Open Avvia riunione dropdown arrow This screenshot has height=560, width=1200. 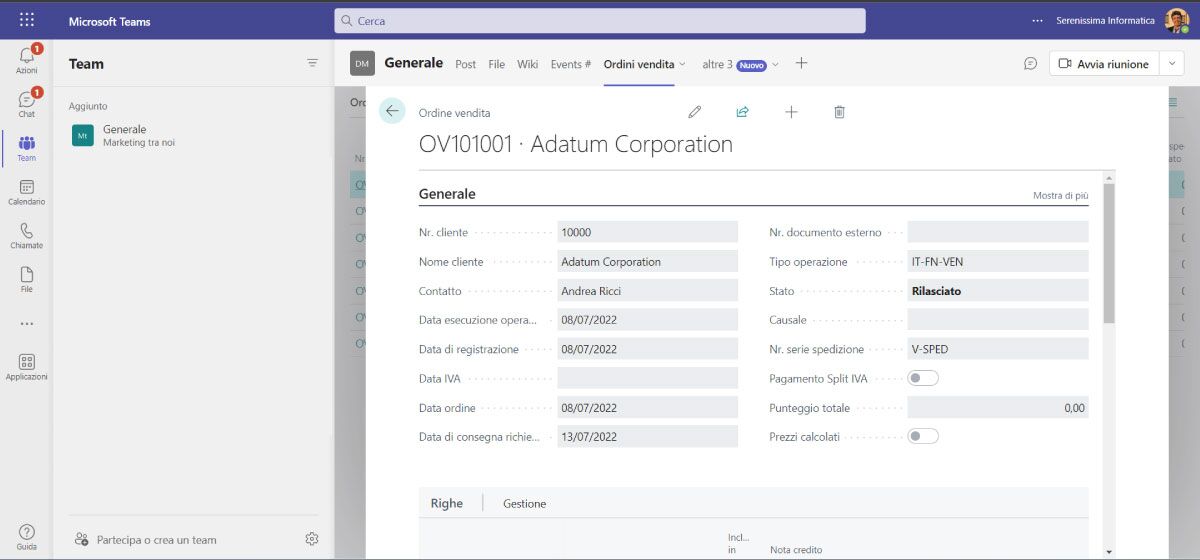tap(1172, 64)
